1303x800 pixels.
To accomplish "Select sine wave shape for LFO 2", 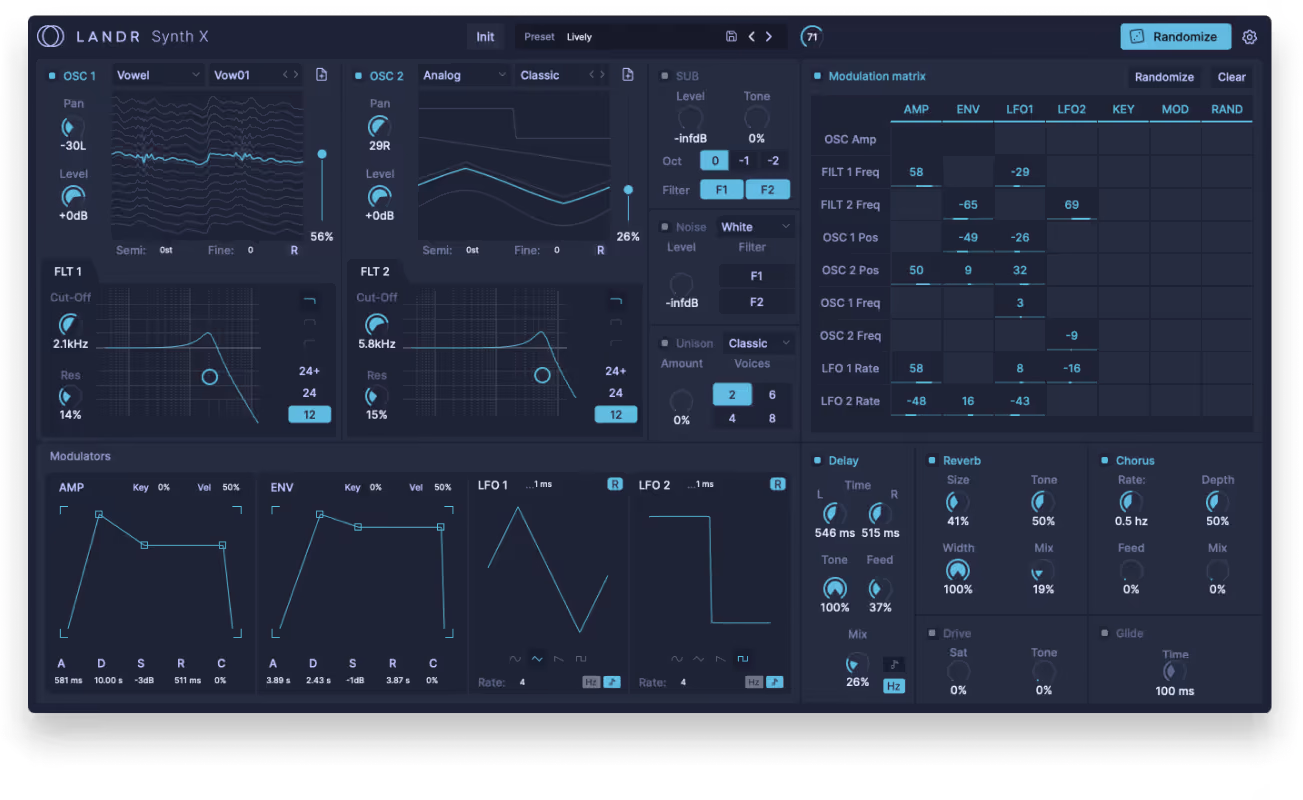I will click(x=676, y=659).
